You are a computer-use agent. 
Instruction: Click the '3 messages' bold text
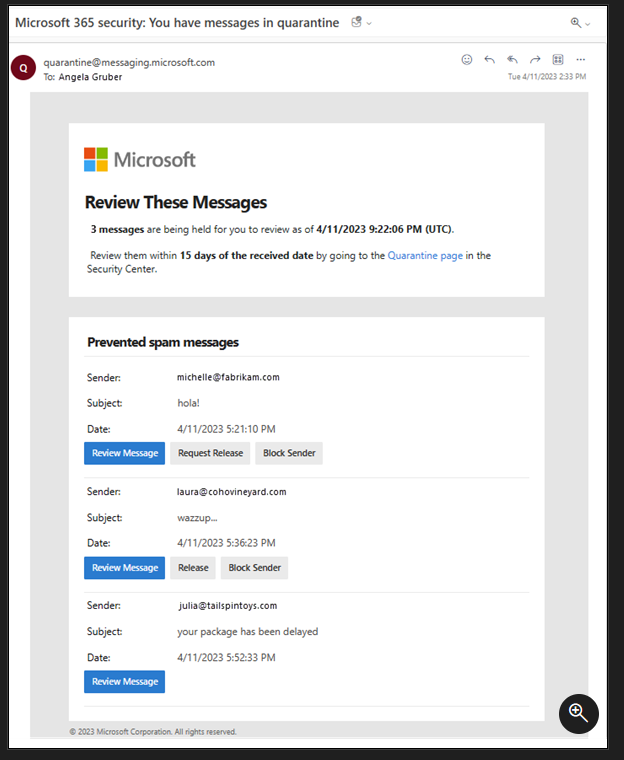coord(117,229)
